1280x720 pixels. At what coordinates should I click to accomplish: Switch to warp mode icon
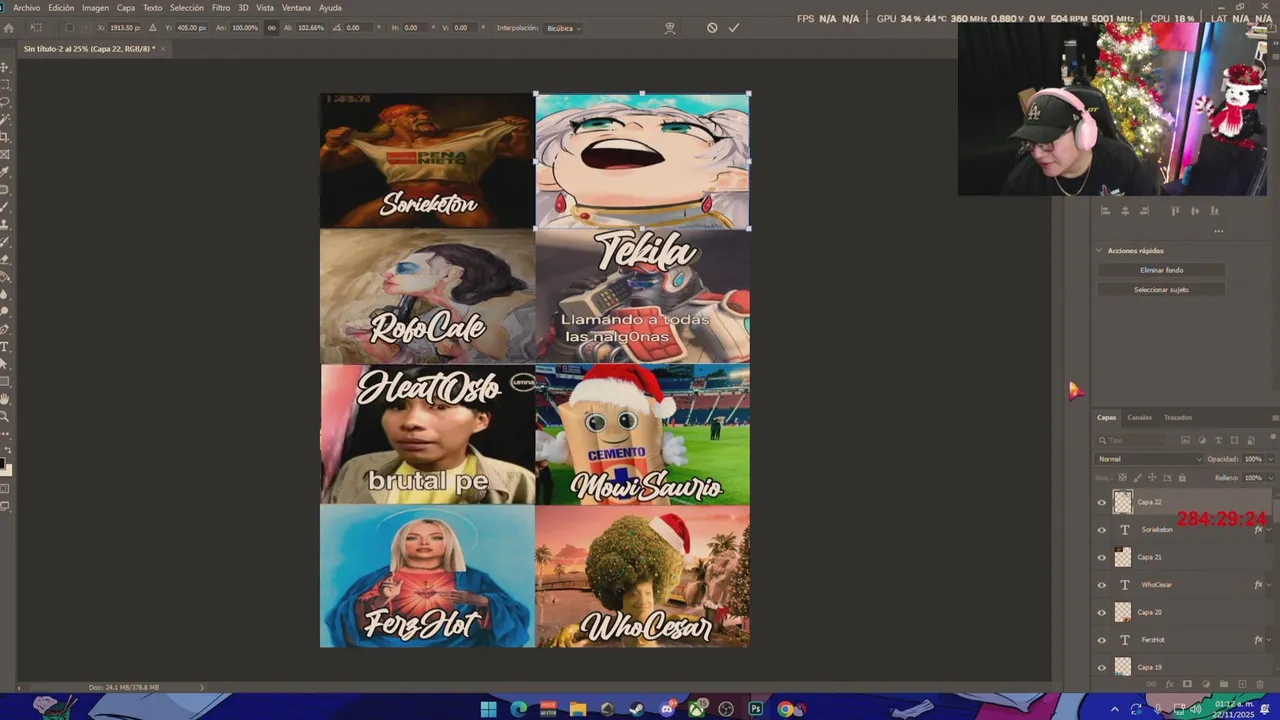click(x=670, y=28)
